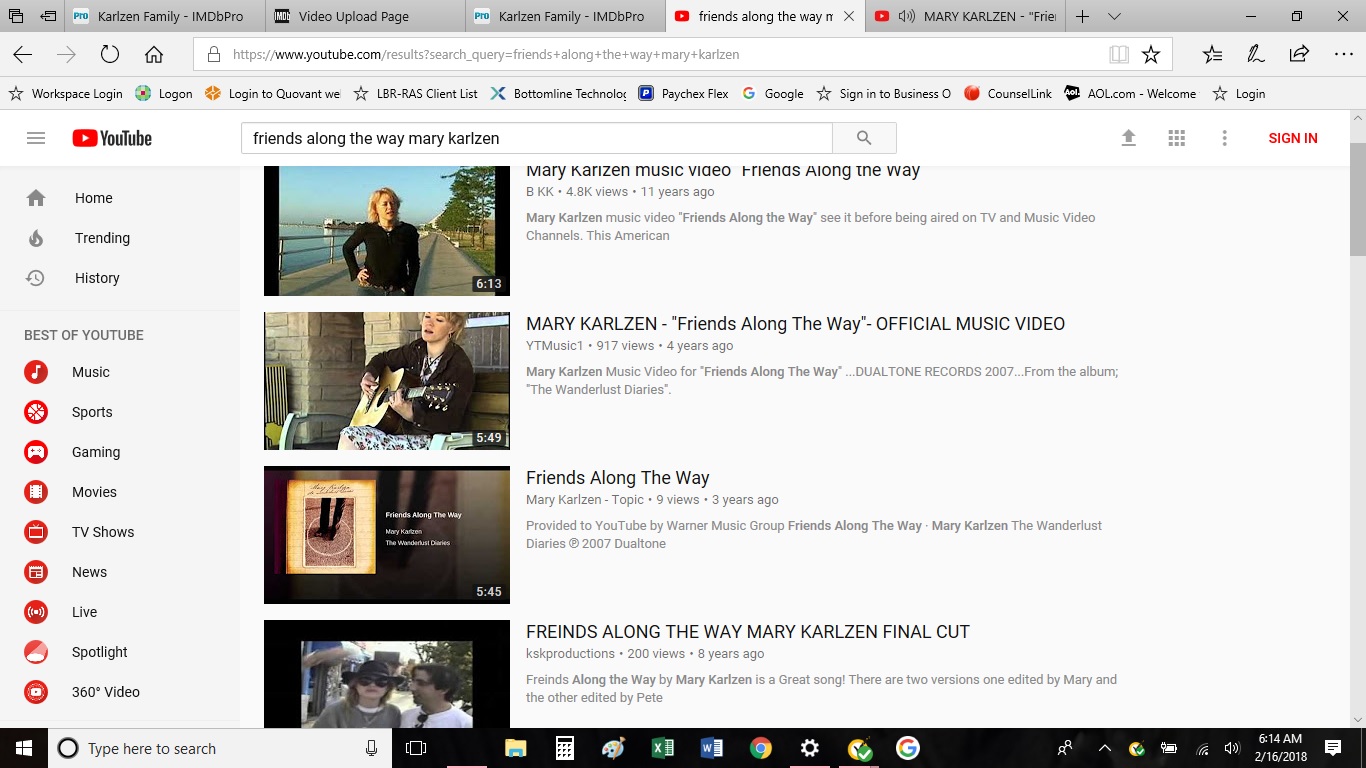
Task: Switch to the Video Upload Page tab
Action: pyautogui.click(x=365, y=16)
